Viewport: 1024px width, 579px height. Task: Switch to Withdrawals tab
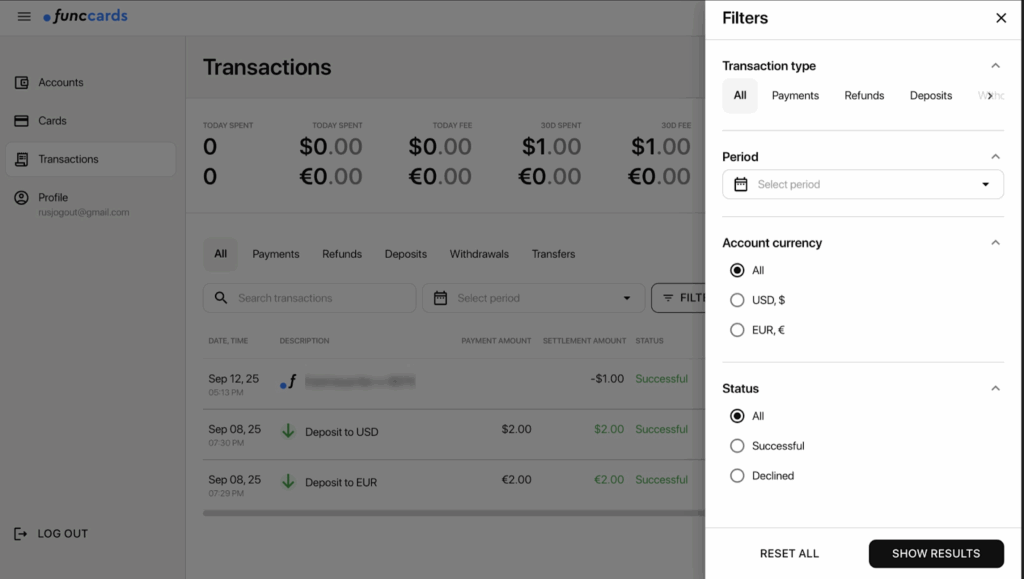coord(479,254)
